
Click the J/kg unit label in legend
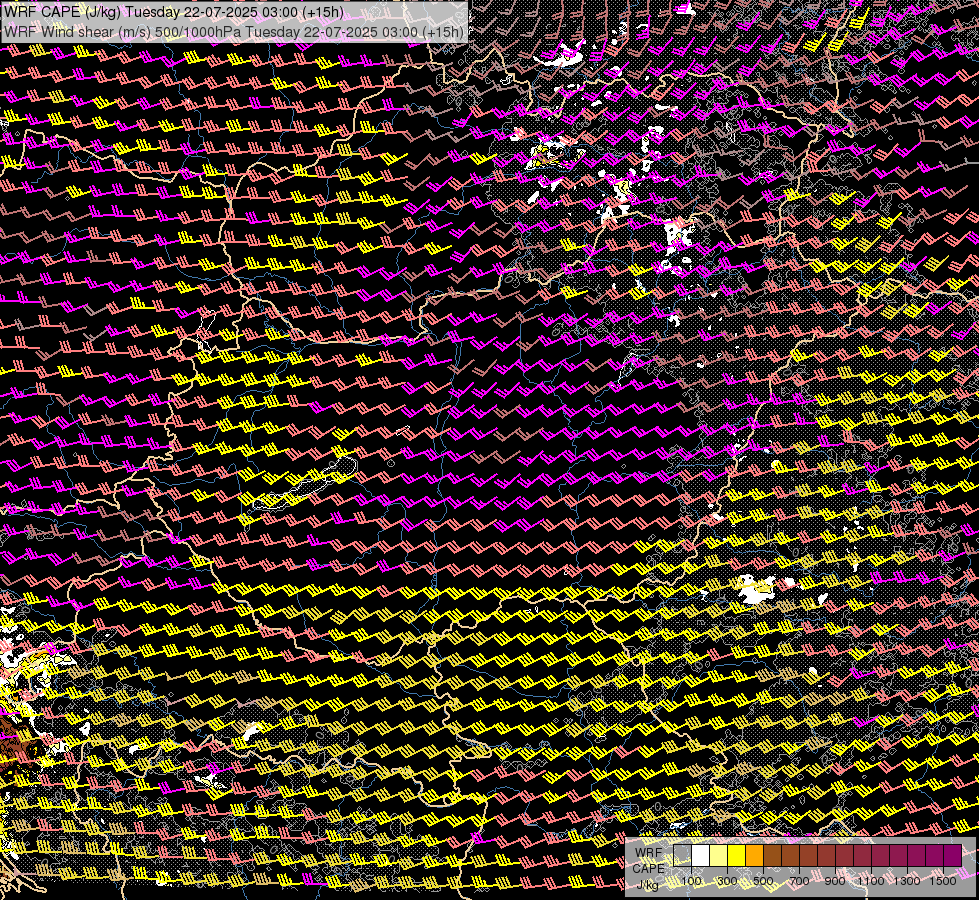(x=648, y=885)
